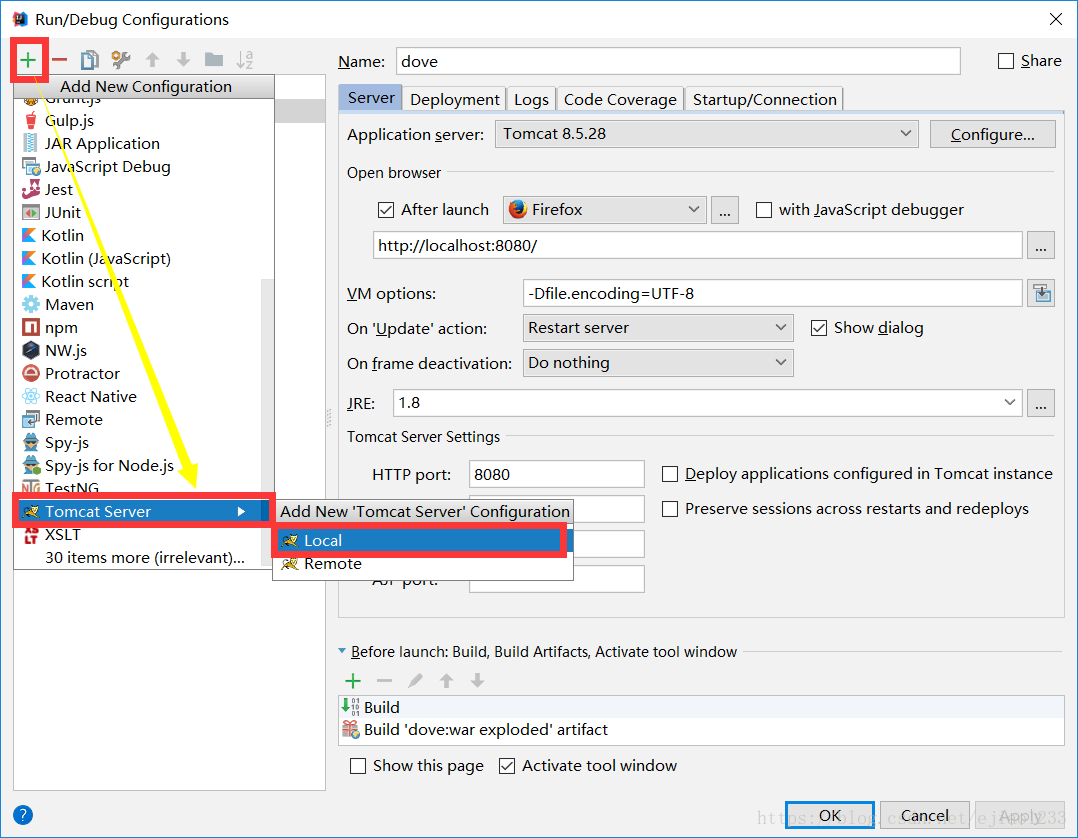Screen dimensions: 1078x838
Task: Open the On frame deactivation Do nothing dropdown
Action: (x=658, y=363)
